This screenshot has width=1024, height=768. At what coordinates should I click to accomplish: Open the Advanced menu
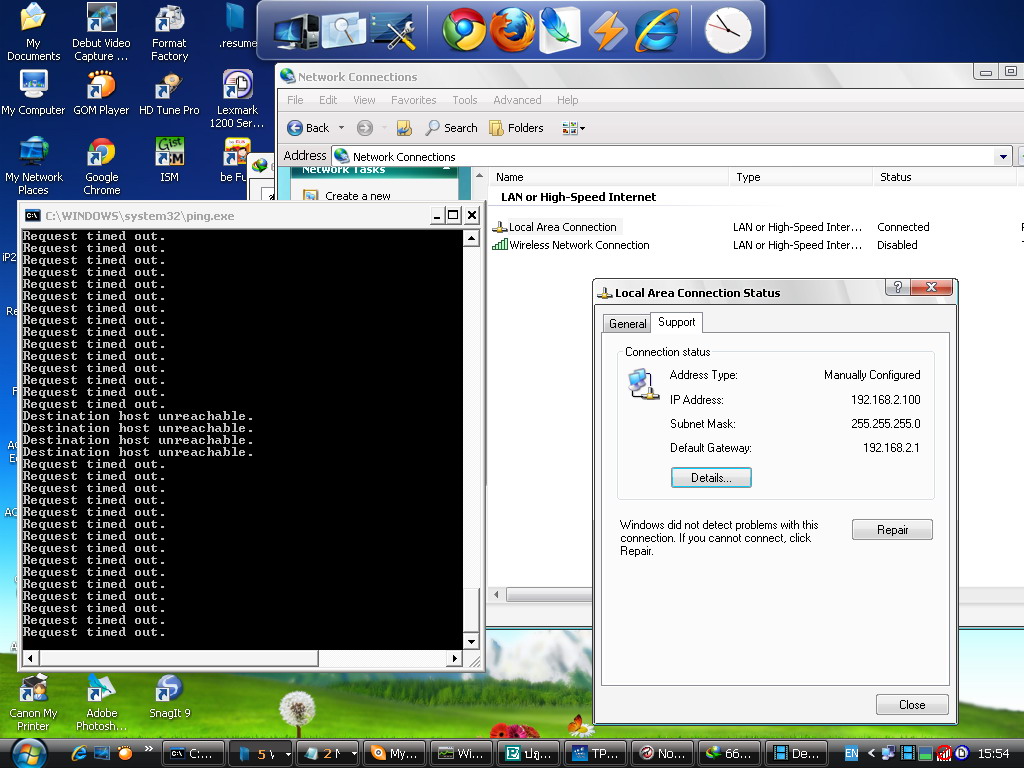pyautogui.click(x=517, y=100)
